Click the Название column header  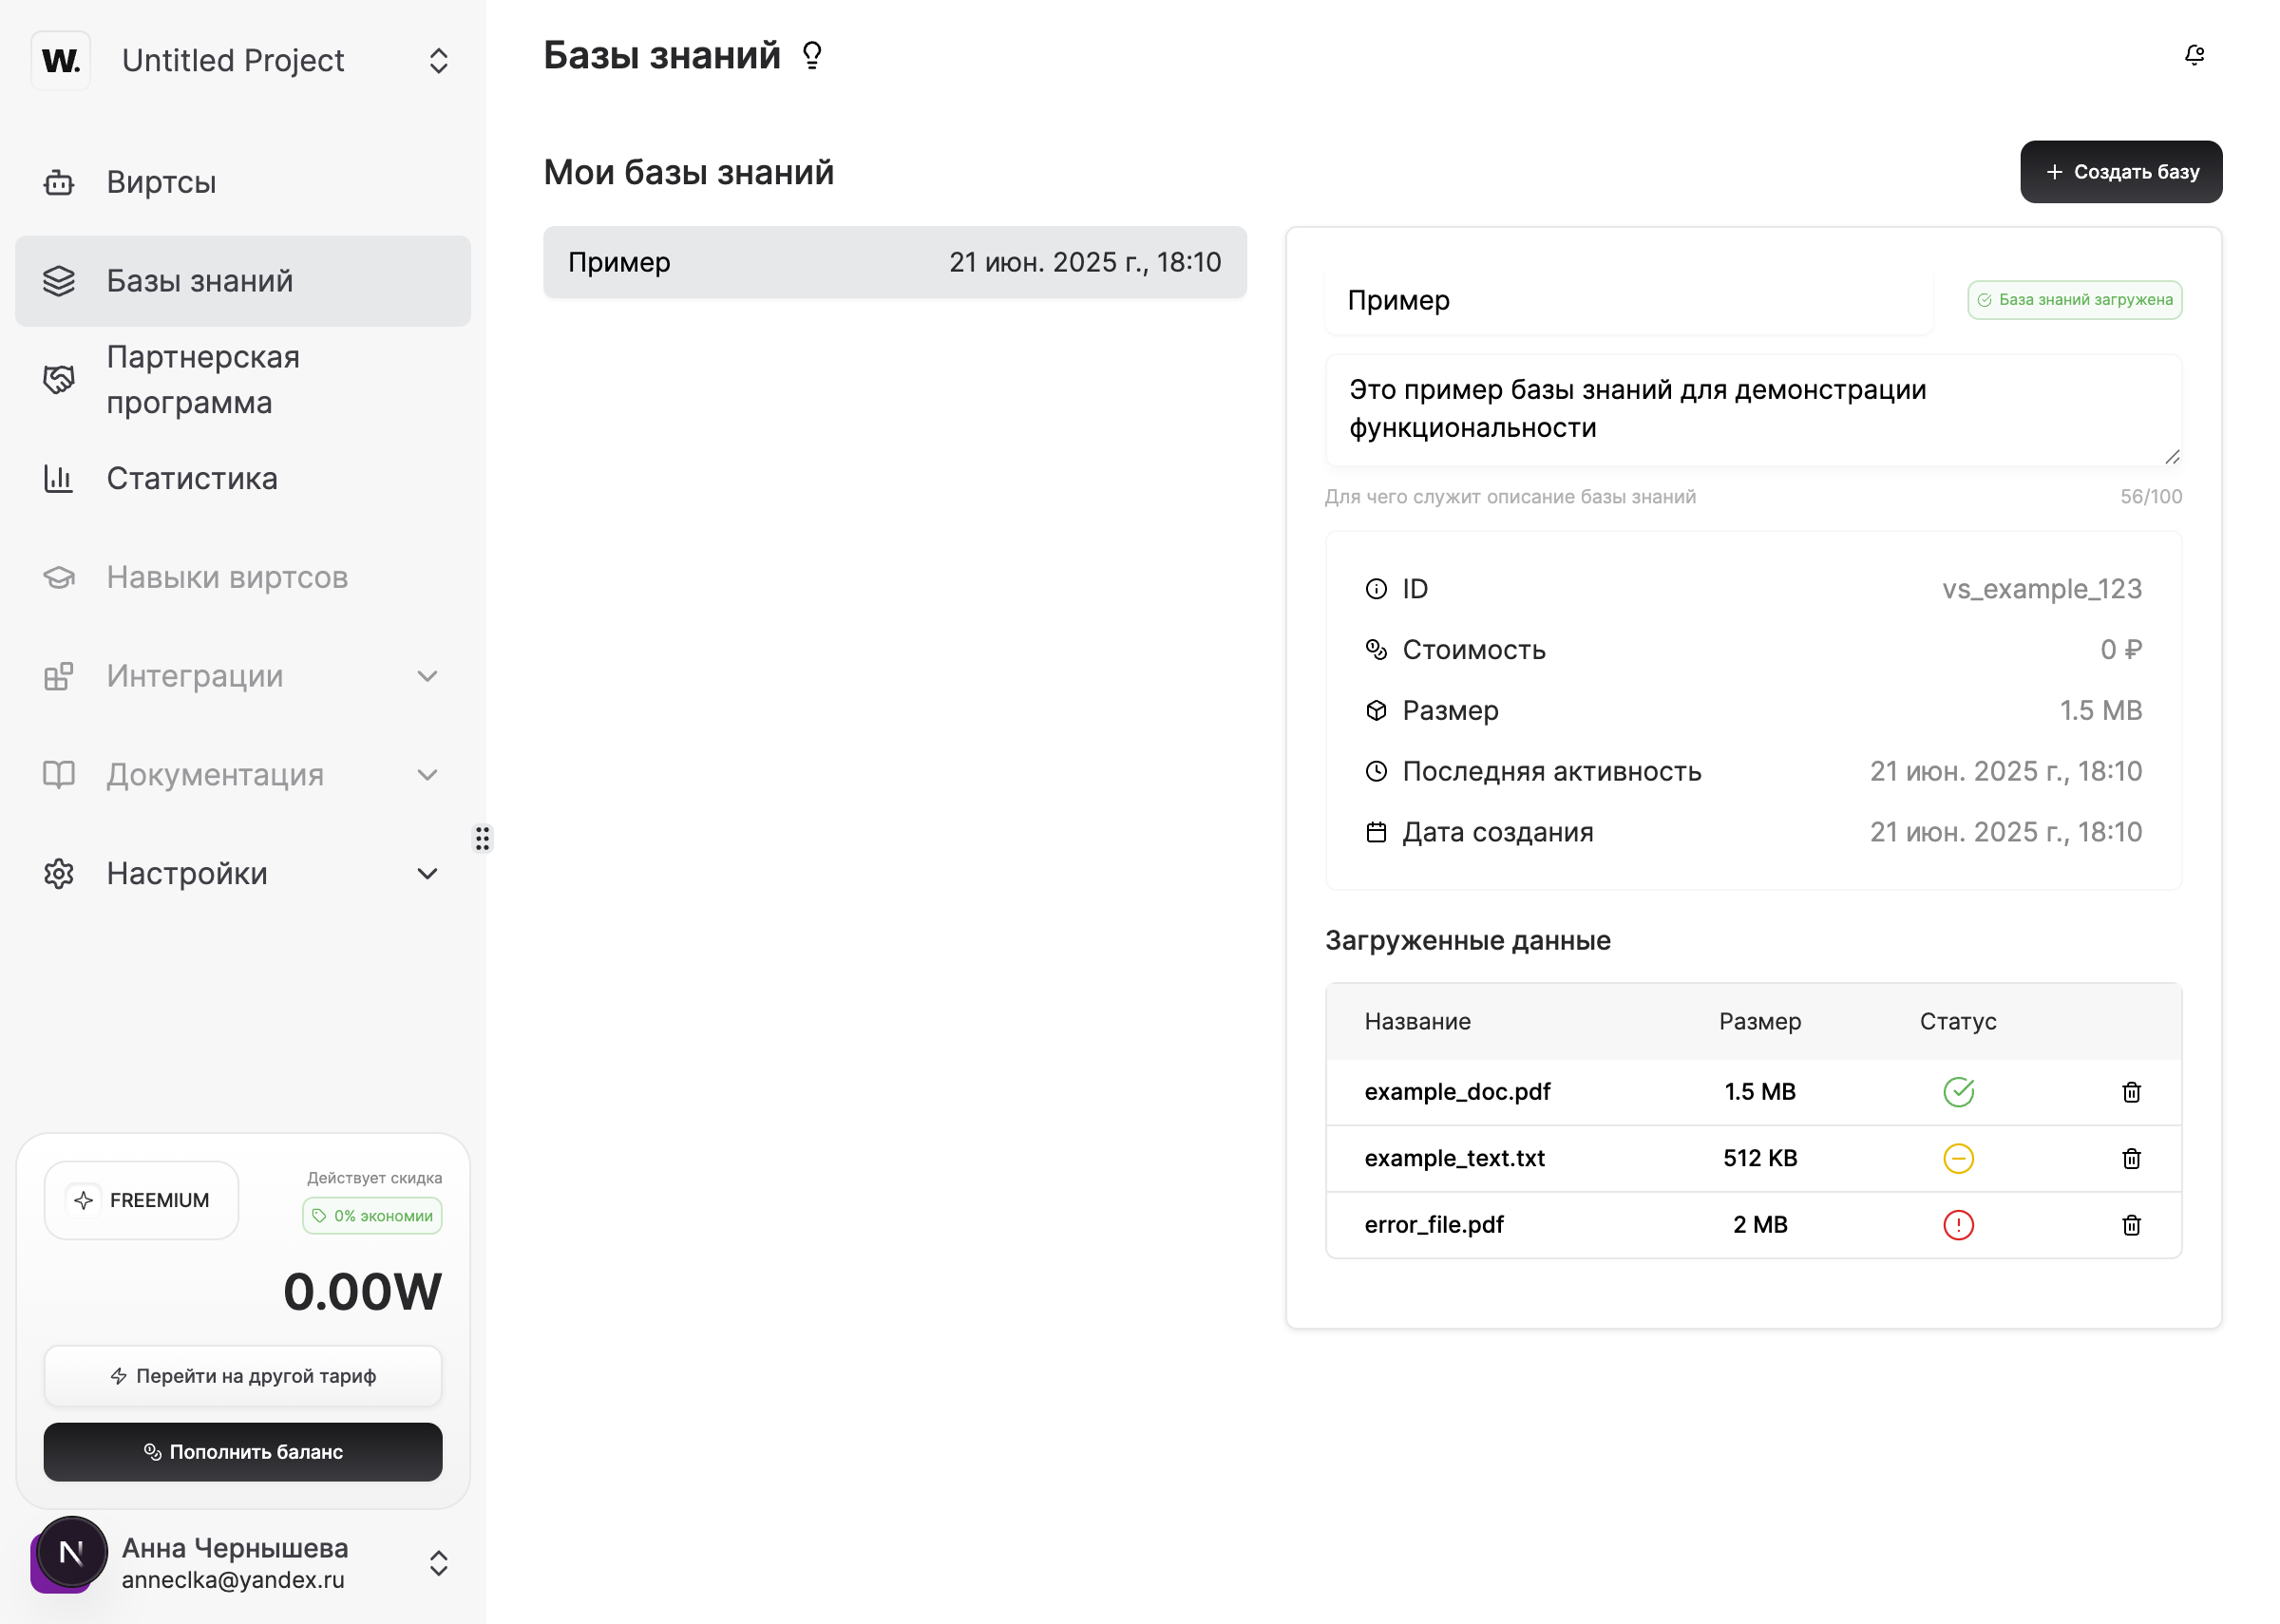tap(1417, 1022)
